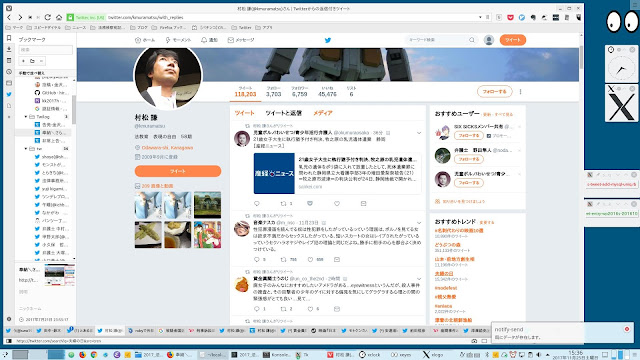Viewport: 640px width, 360px height.
Task: Open the xclock taskbar entry
Action: pos(370,355)
